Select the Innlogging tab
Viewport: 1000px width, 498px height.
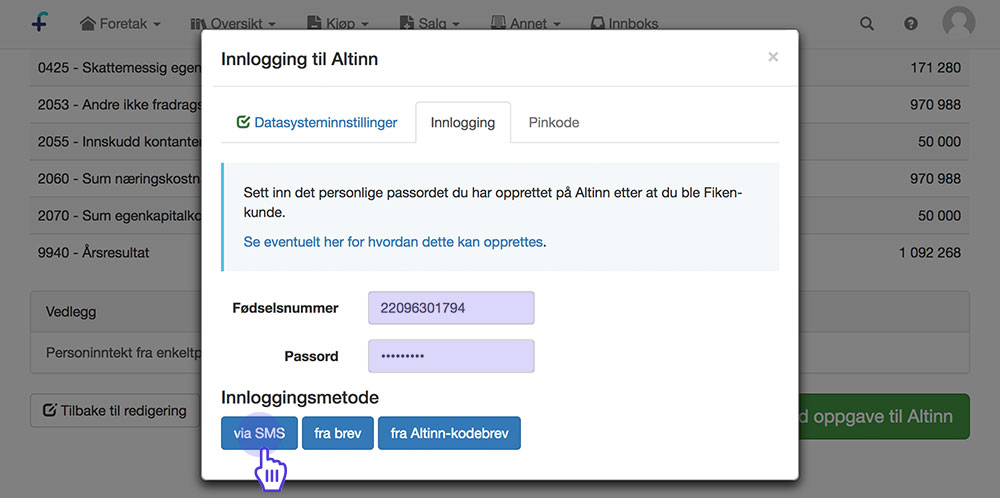point(463,122)
